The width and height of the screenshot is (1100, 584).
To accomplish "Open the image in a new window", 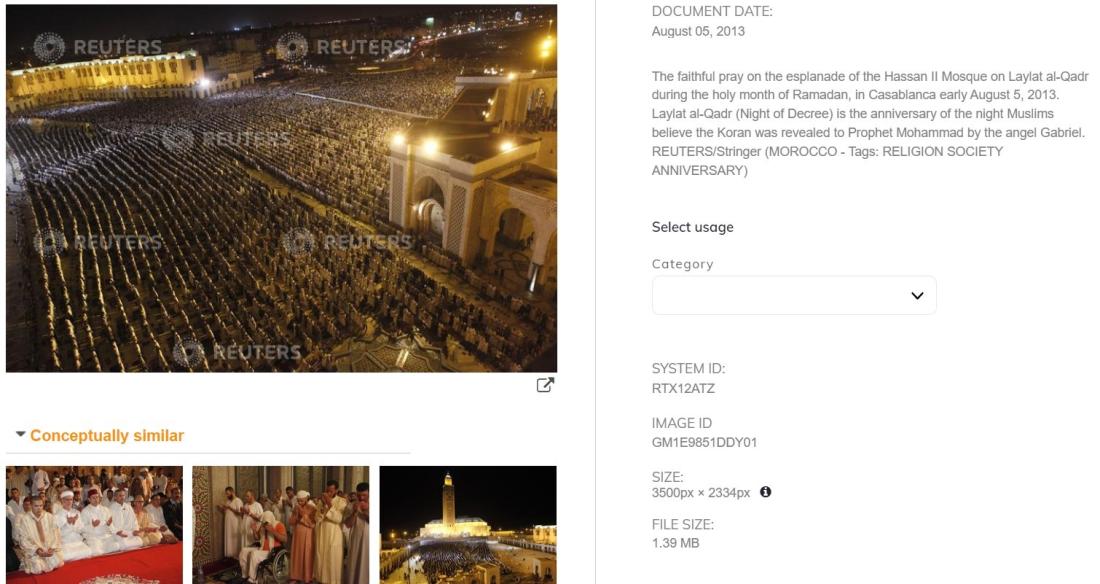I will pos(545,385).
